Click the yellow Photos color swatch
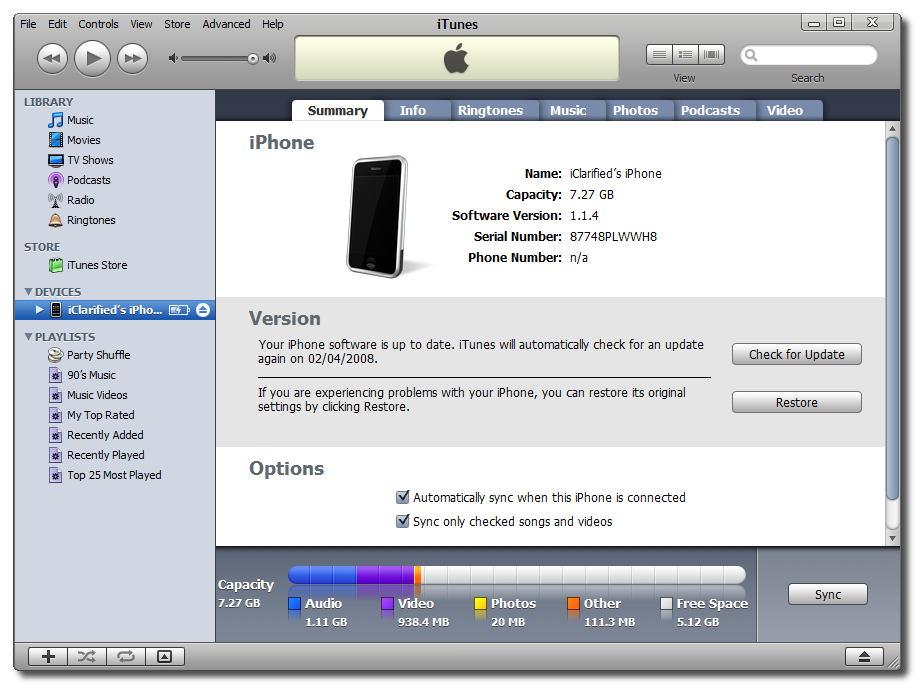The width and height of the screenshot is (916, 685). (480, 603)
